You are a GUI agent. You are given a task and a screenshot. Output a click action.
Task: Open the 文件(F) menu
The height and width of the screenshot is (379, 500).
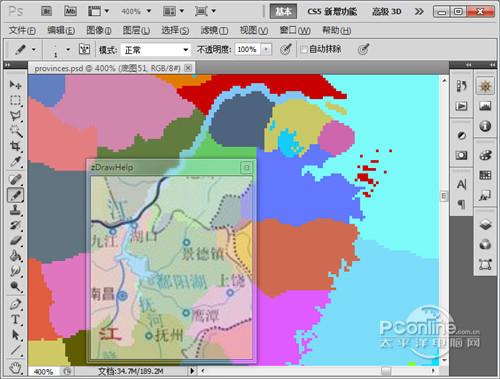pos(22,31)
